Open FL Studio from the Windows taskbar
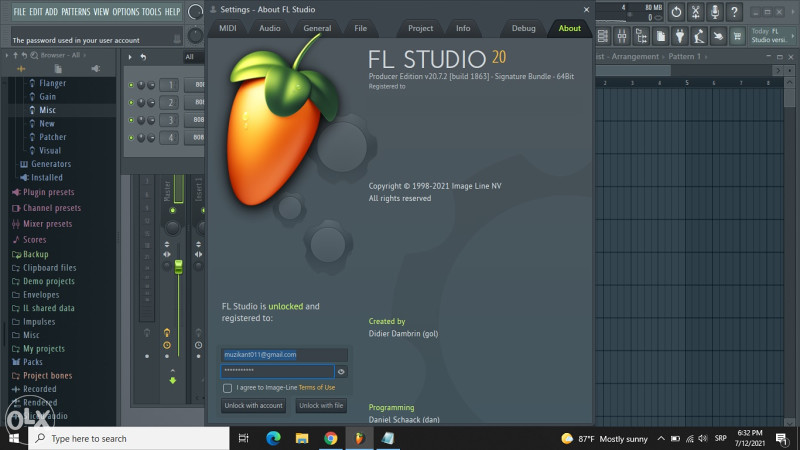The height and width of the screenshot is (450, 800). coord(359,438)
